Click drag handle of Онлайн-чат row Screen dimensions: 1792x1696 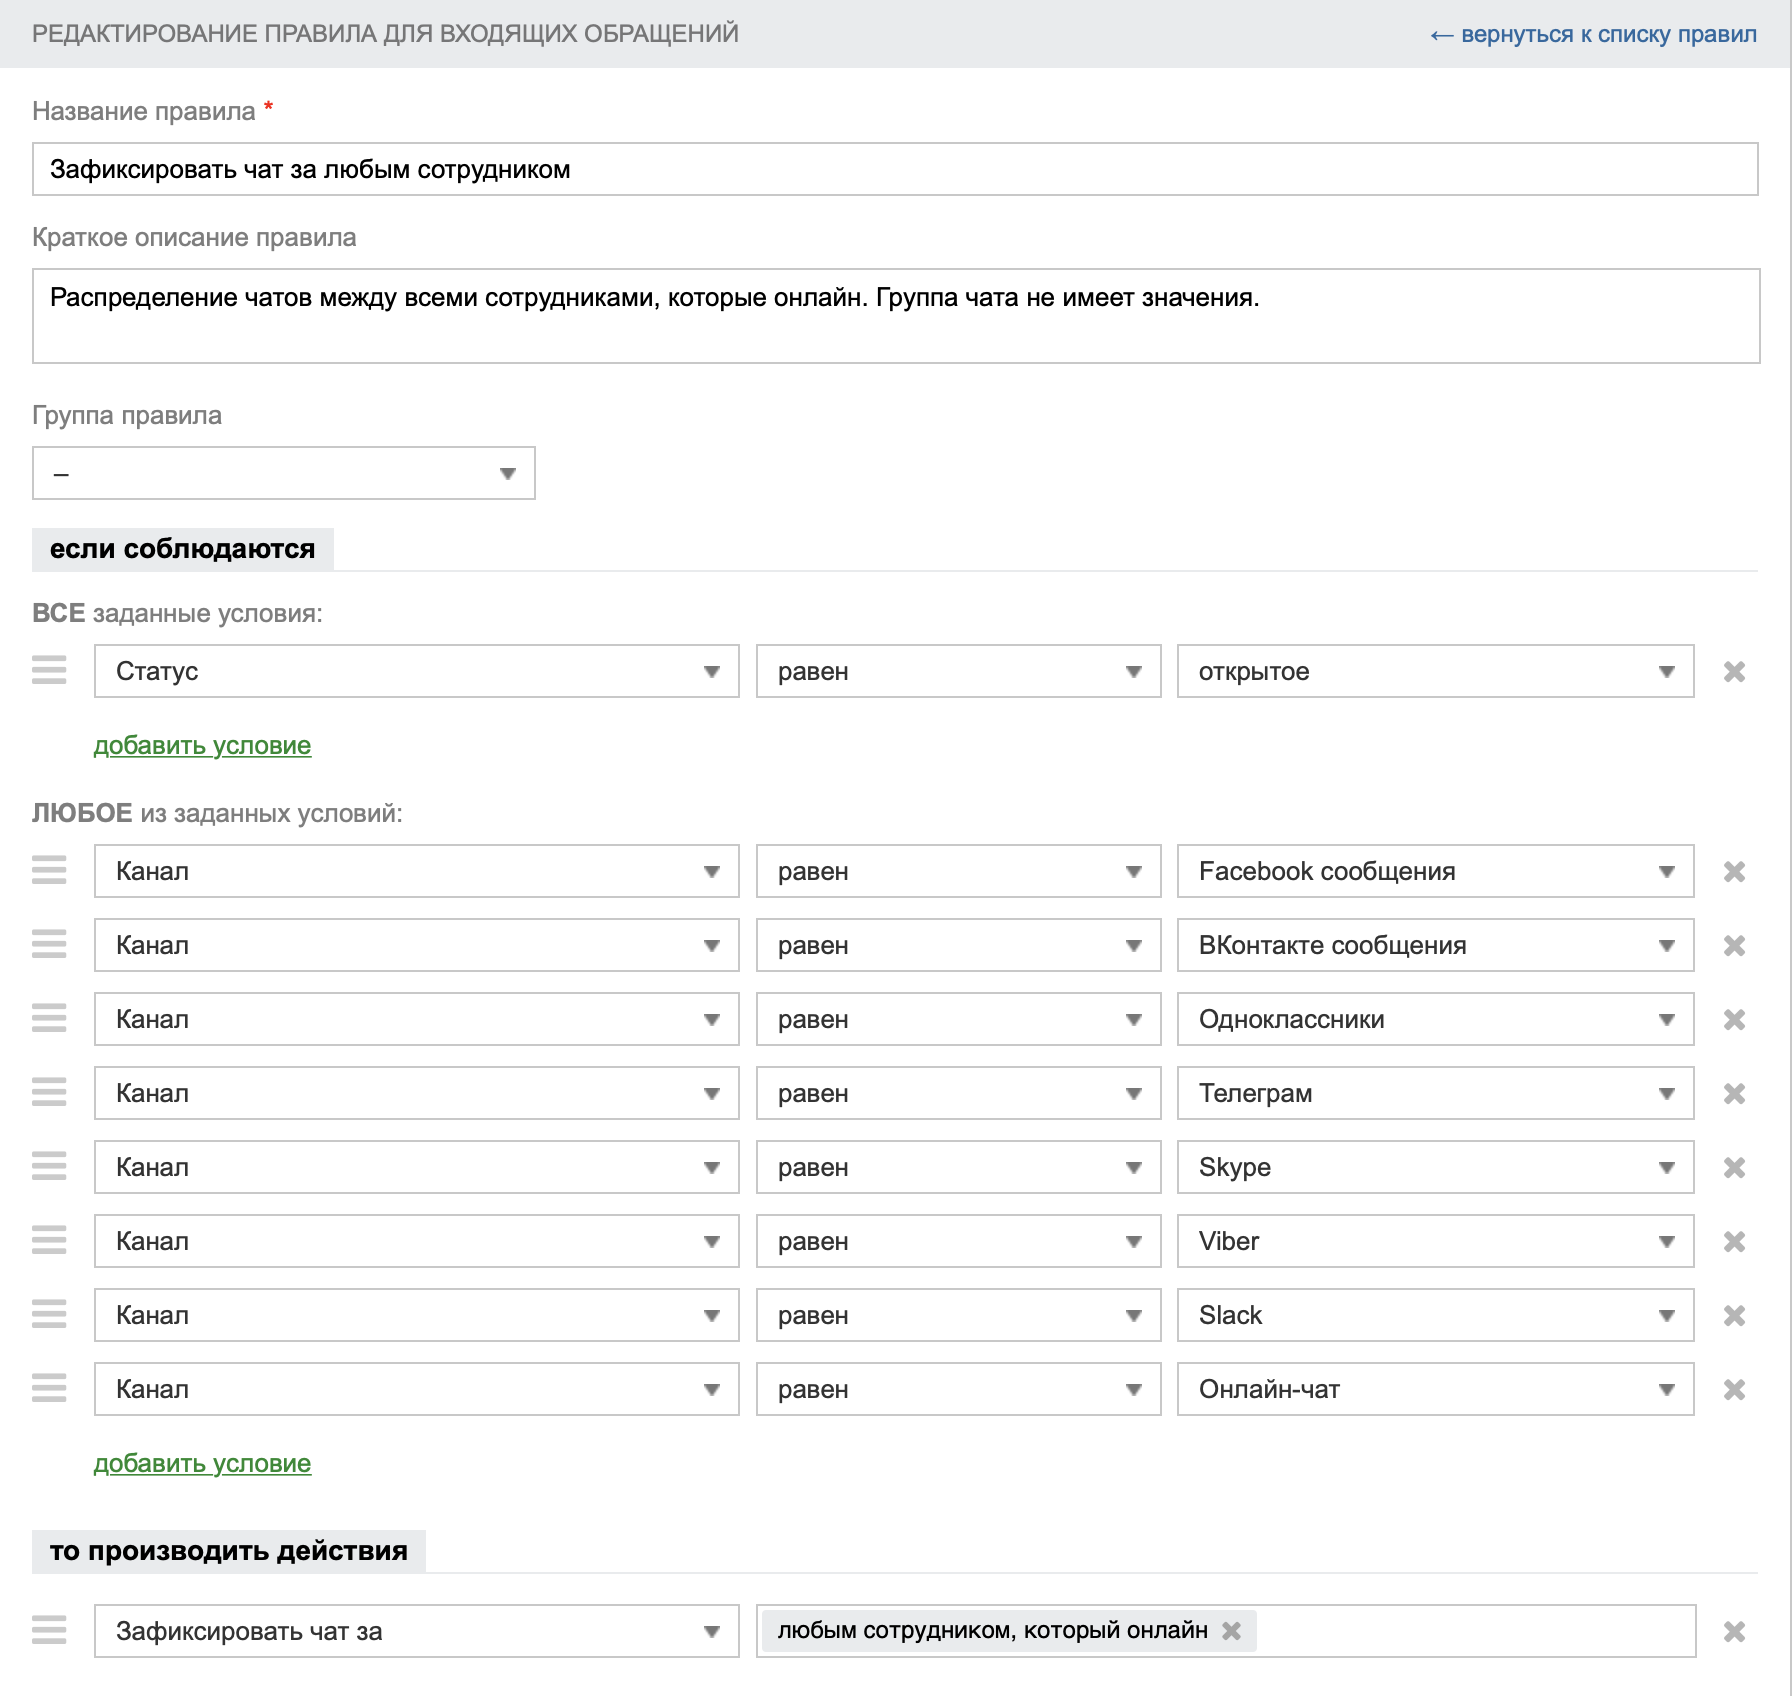49,1388
